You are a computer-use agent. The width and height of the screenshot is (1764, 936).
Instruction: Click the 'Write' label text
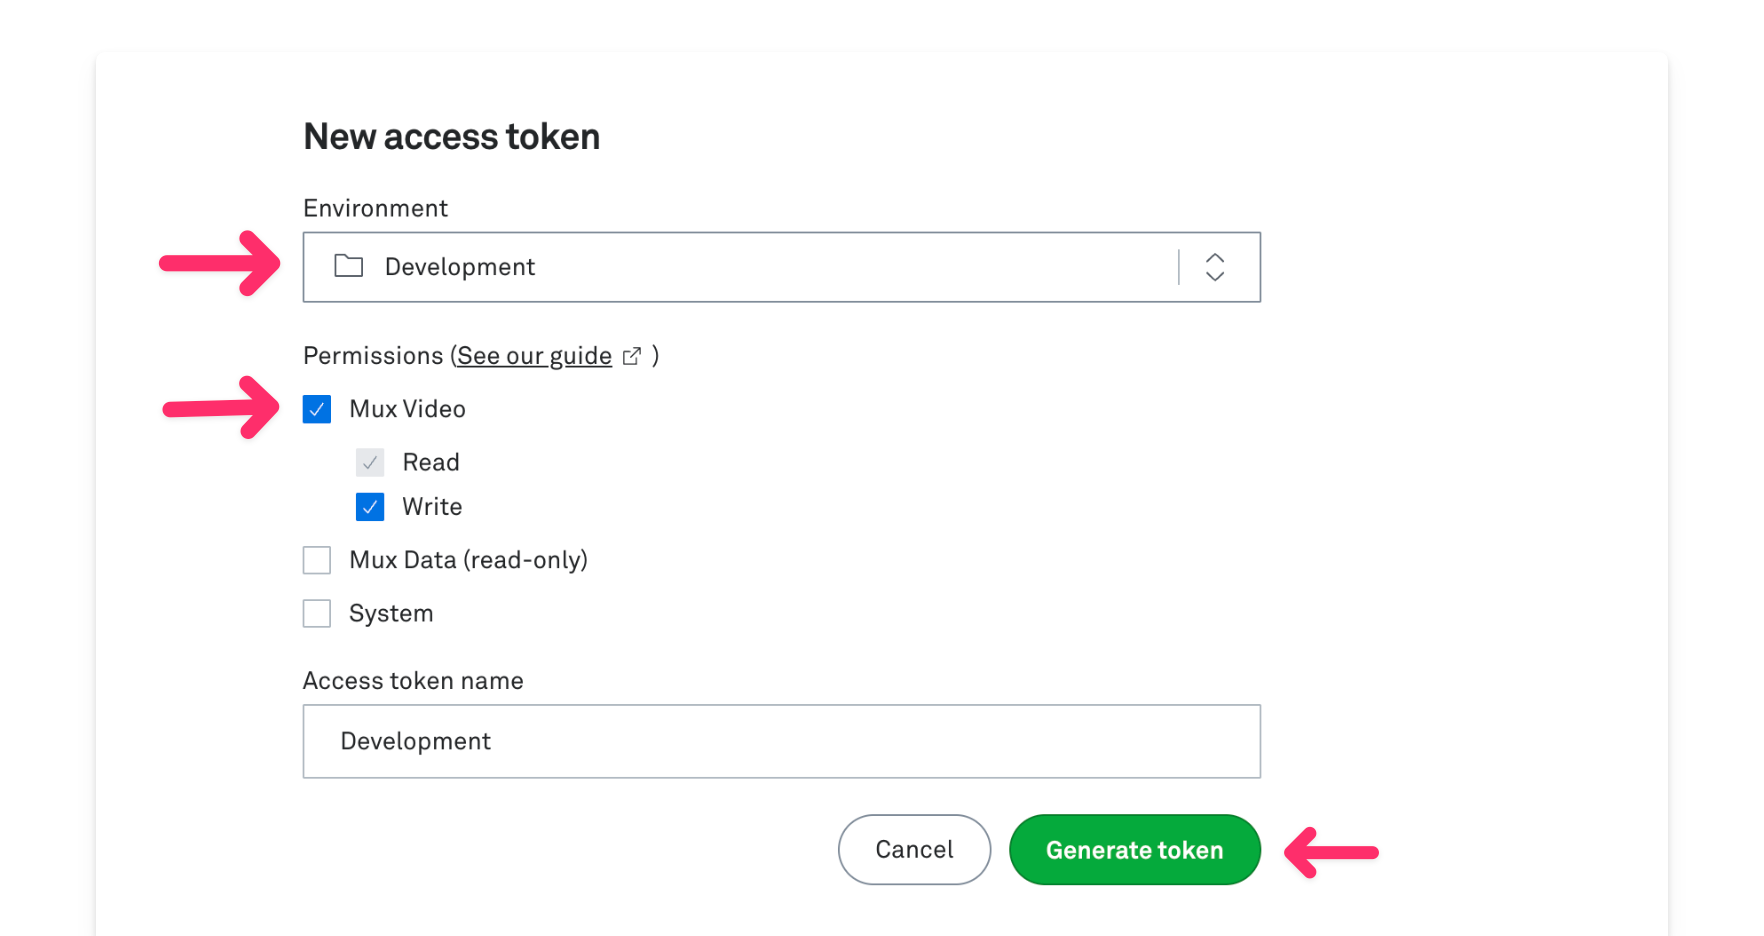pyautogui.click(x=432, y=507)
